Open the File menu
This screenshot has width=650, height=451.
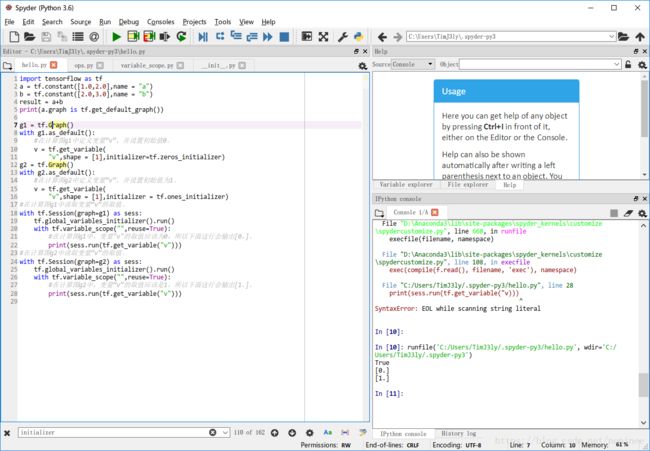pyautogui.click(x=9, y=22)
